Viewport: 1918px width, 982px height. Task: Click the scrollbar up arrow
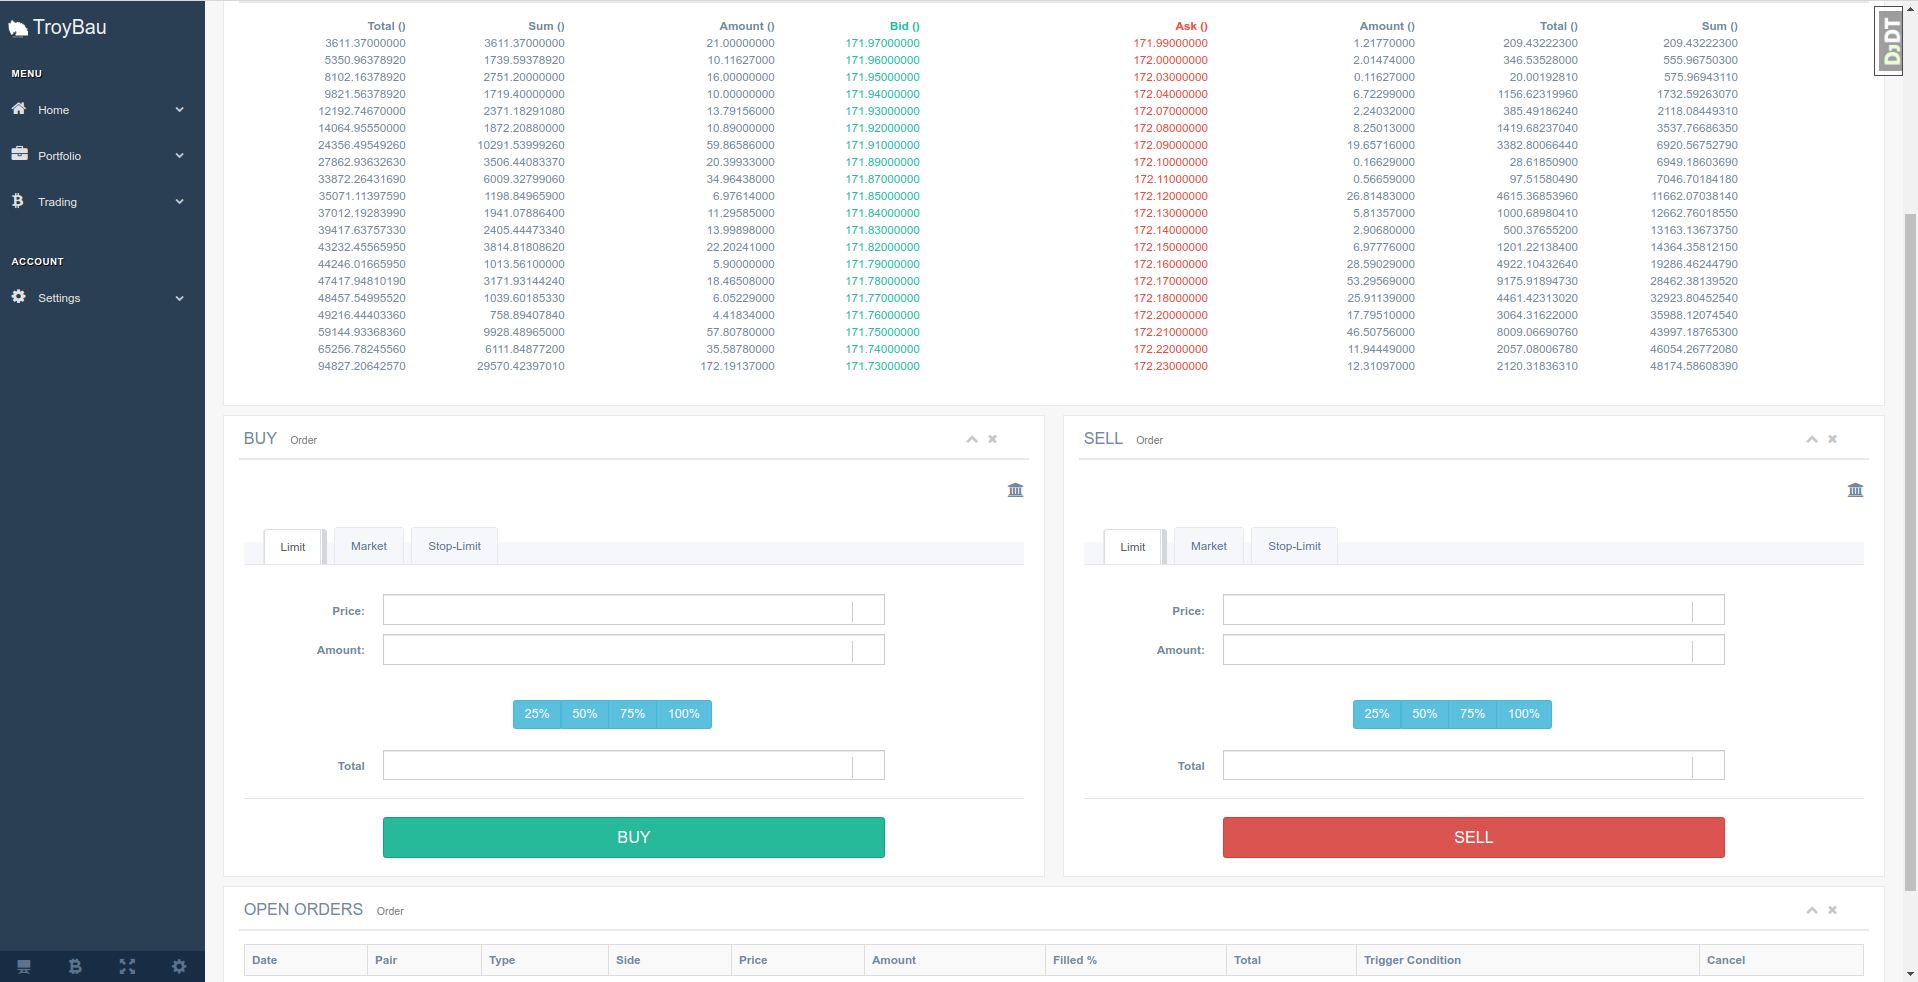(x=1910, y=8)
